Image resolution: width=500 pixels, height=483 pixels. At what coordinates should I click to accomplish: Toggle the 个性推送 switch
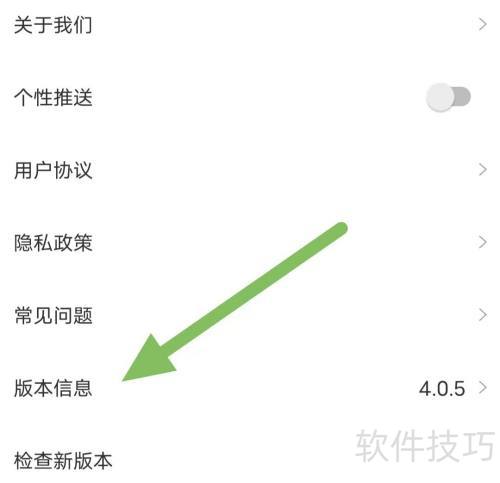448,97
